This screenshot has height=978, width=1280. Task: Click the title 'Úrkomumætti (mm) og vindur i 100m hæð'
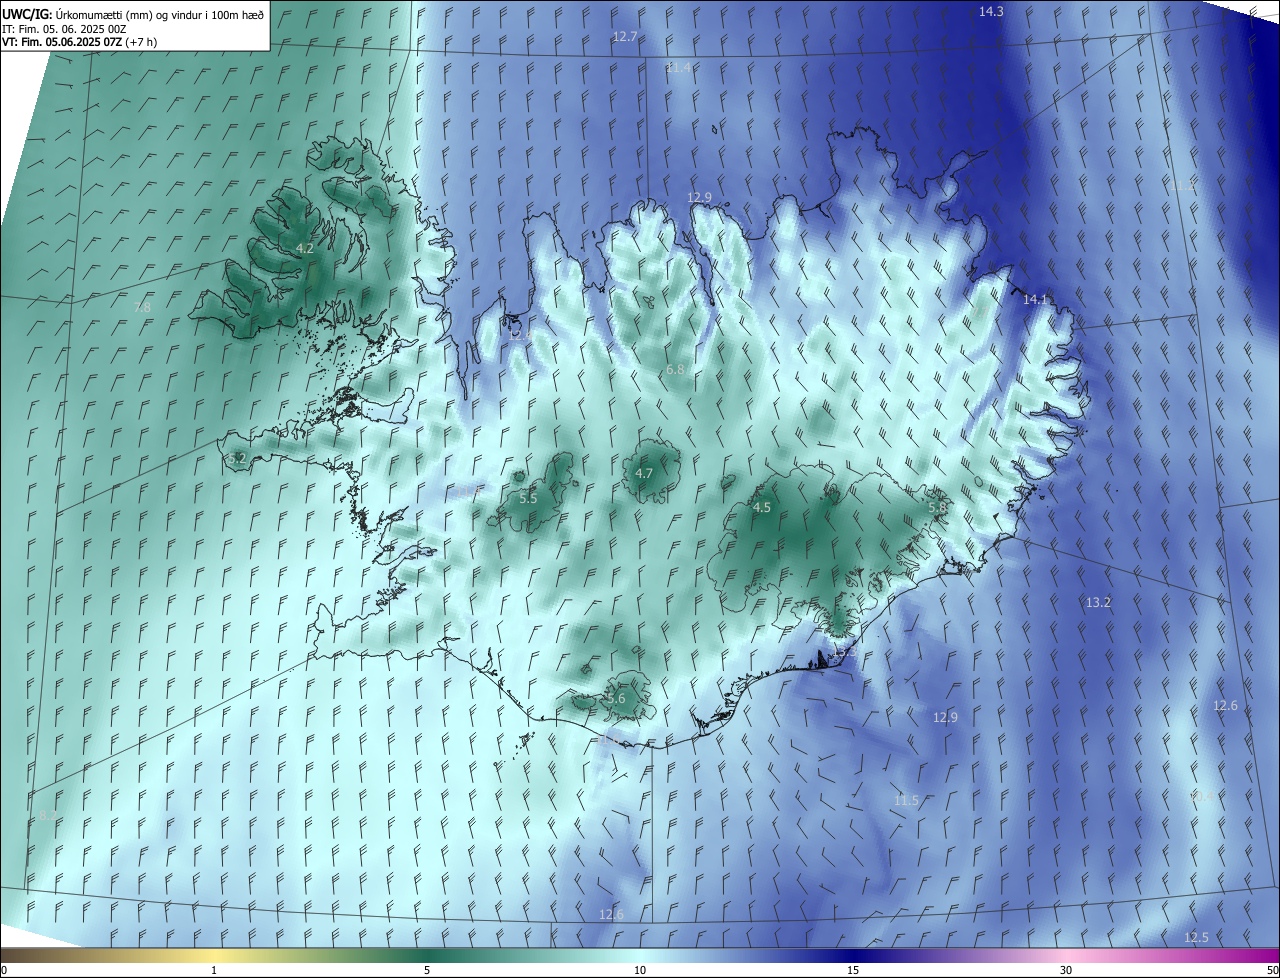[x=159, y=13]
